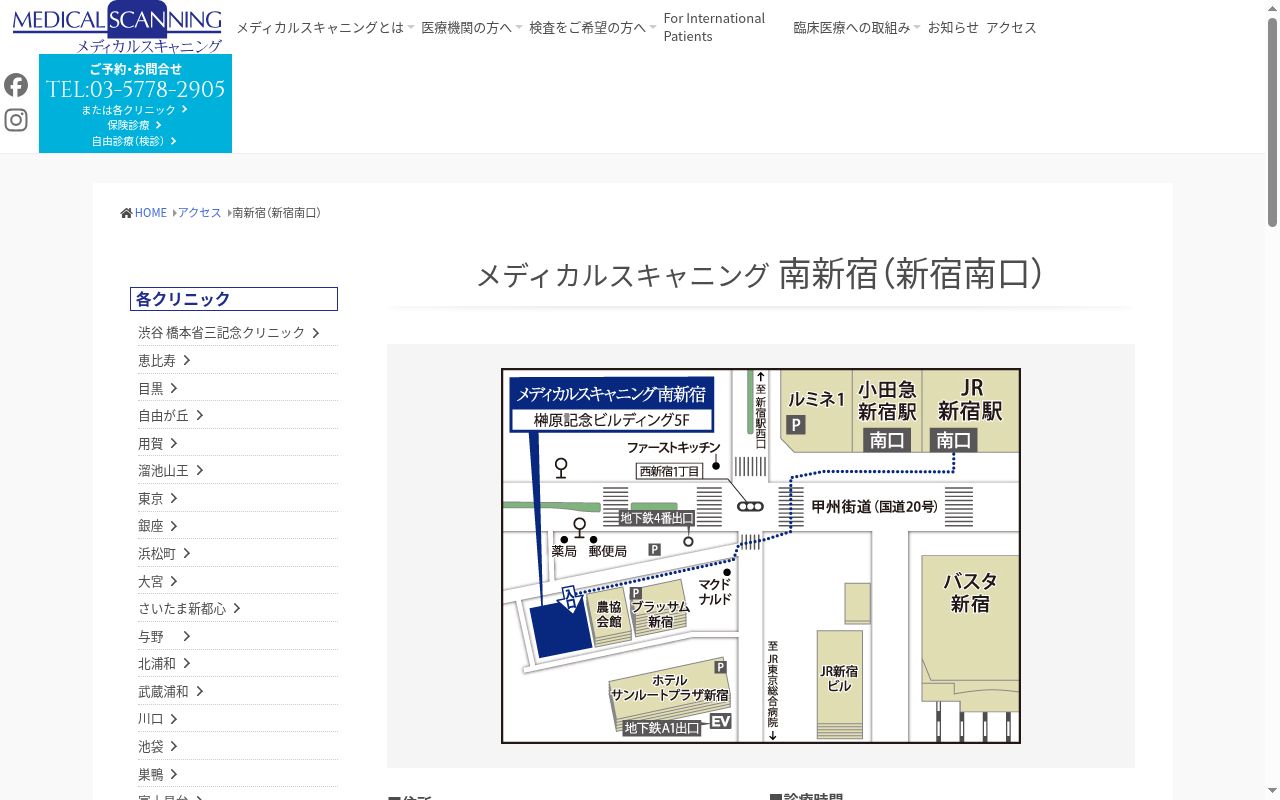The image size is (1280, 800).
Task: Open the Instagram page icon
Action: [16, 120]
